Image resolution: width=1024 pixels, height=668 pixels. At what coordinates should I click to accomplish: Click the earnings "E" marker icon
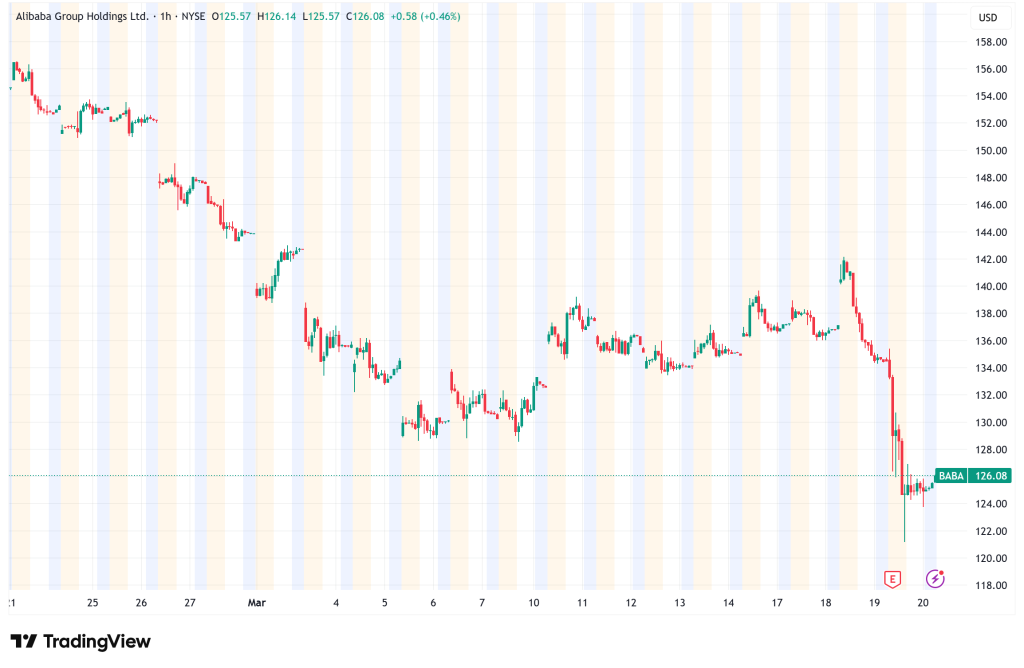[x=892, y=578]
